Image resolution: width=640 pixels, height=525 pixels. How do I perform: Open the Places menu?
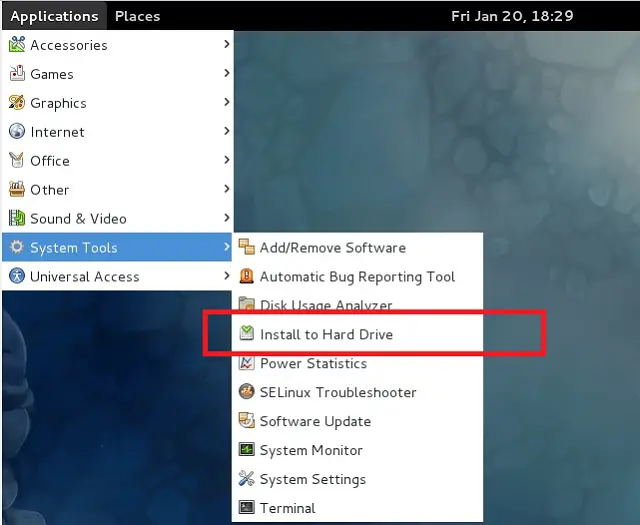pyautogui.click(x=138, y=16)
